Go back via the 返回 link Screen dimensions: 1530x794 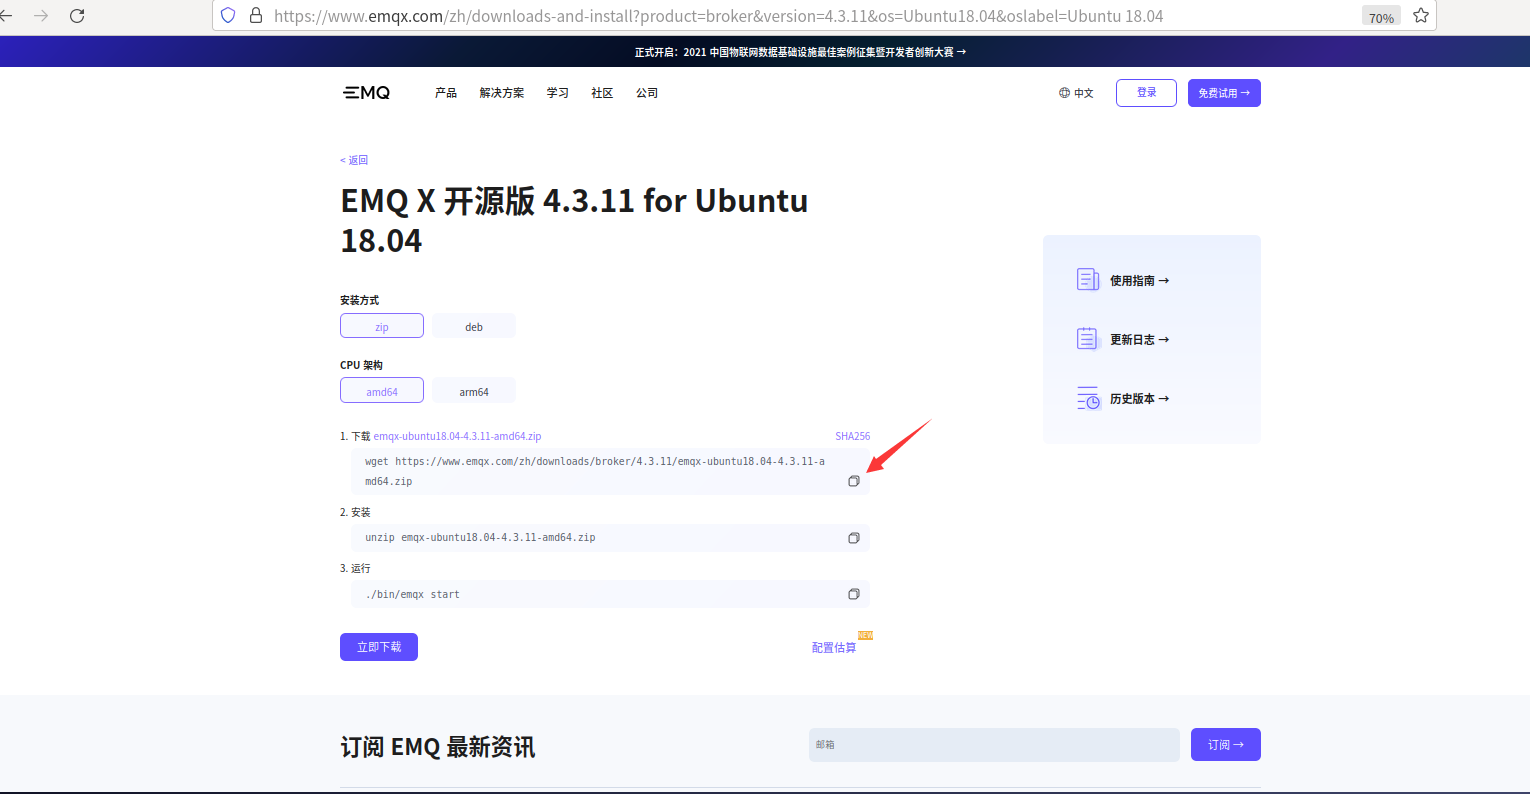(x=354, y=160)
